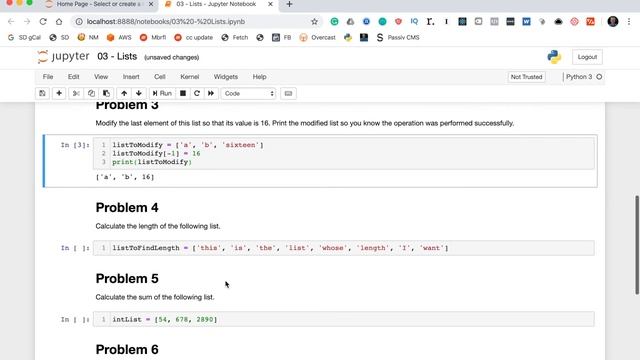Close the 03 - Lists notebook tab

pyautogui.click(x=270, y=4)
